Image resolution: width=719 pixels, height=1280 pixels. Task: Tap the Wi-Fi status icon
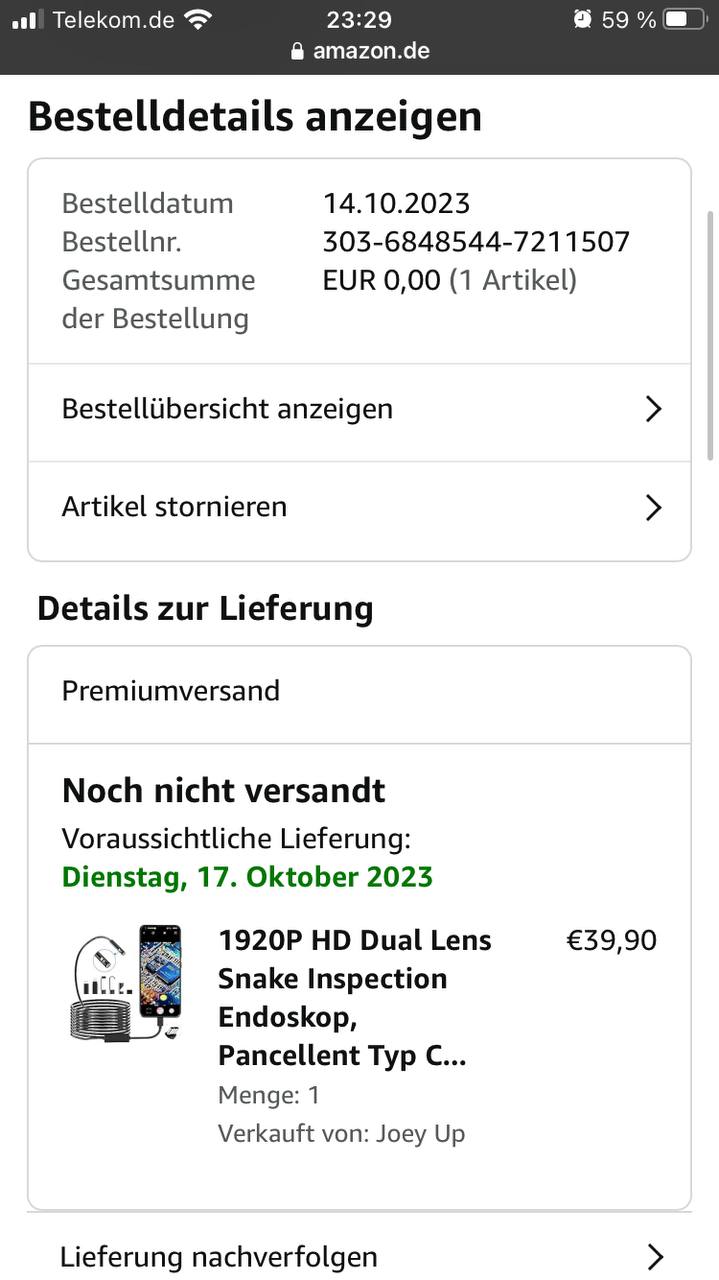point(198,19)
